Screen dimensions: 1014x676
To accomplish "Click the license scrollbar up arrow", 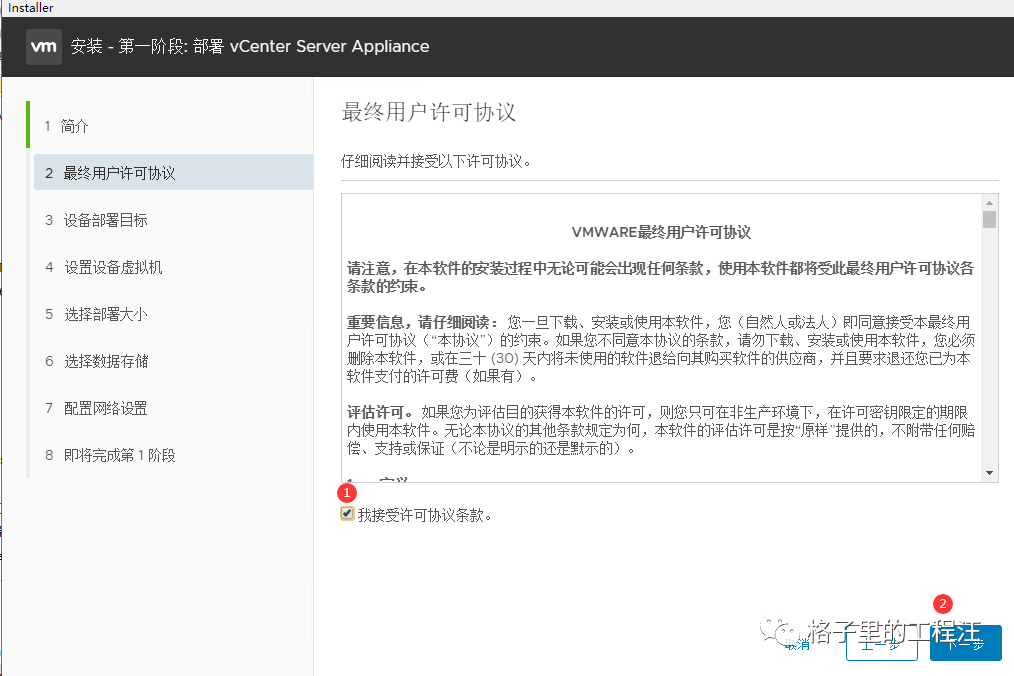I will 989,202.
